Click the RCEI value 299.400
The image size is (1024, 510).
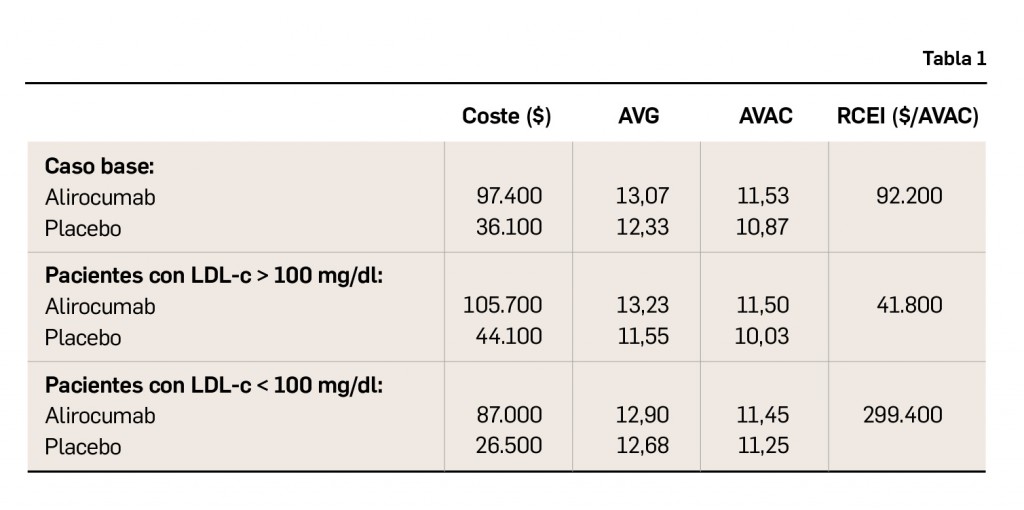tap(902, 415)
